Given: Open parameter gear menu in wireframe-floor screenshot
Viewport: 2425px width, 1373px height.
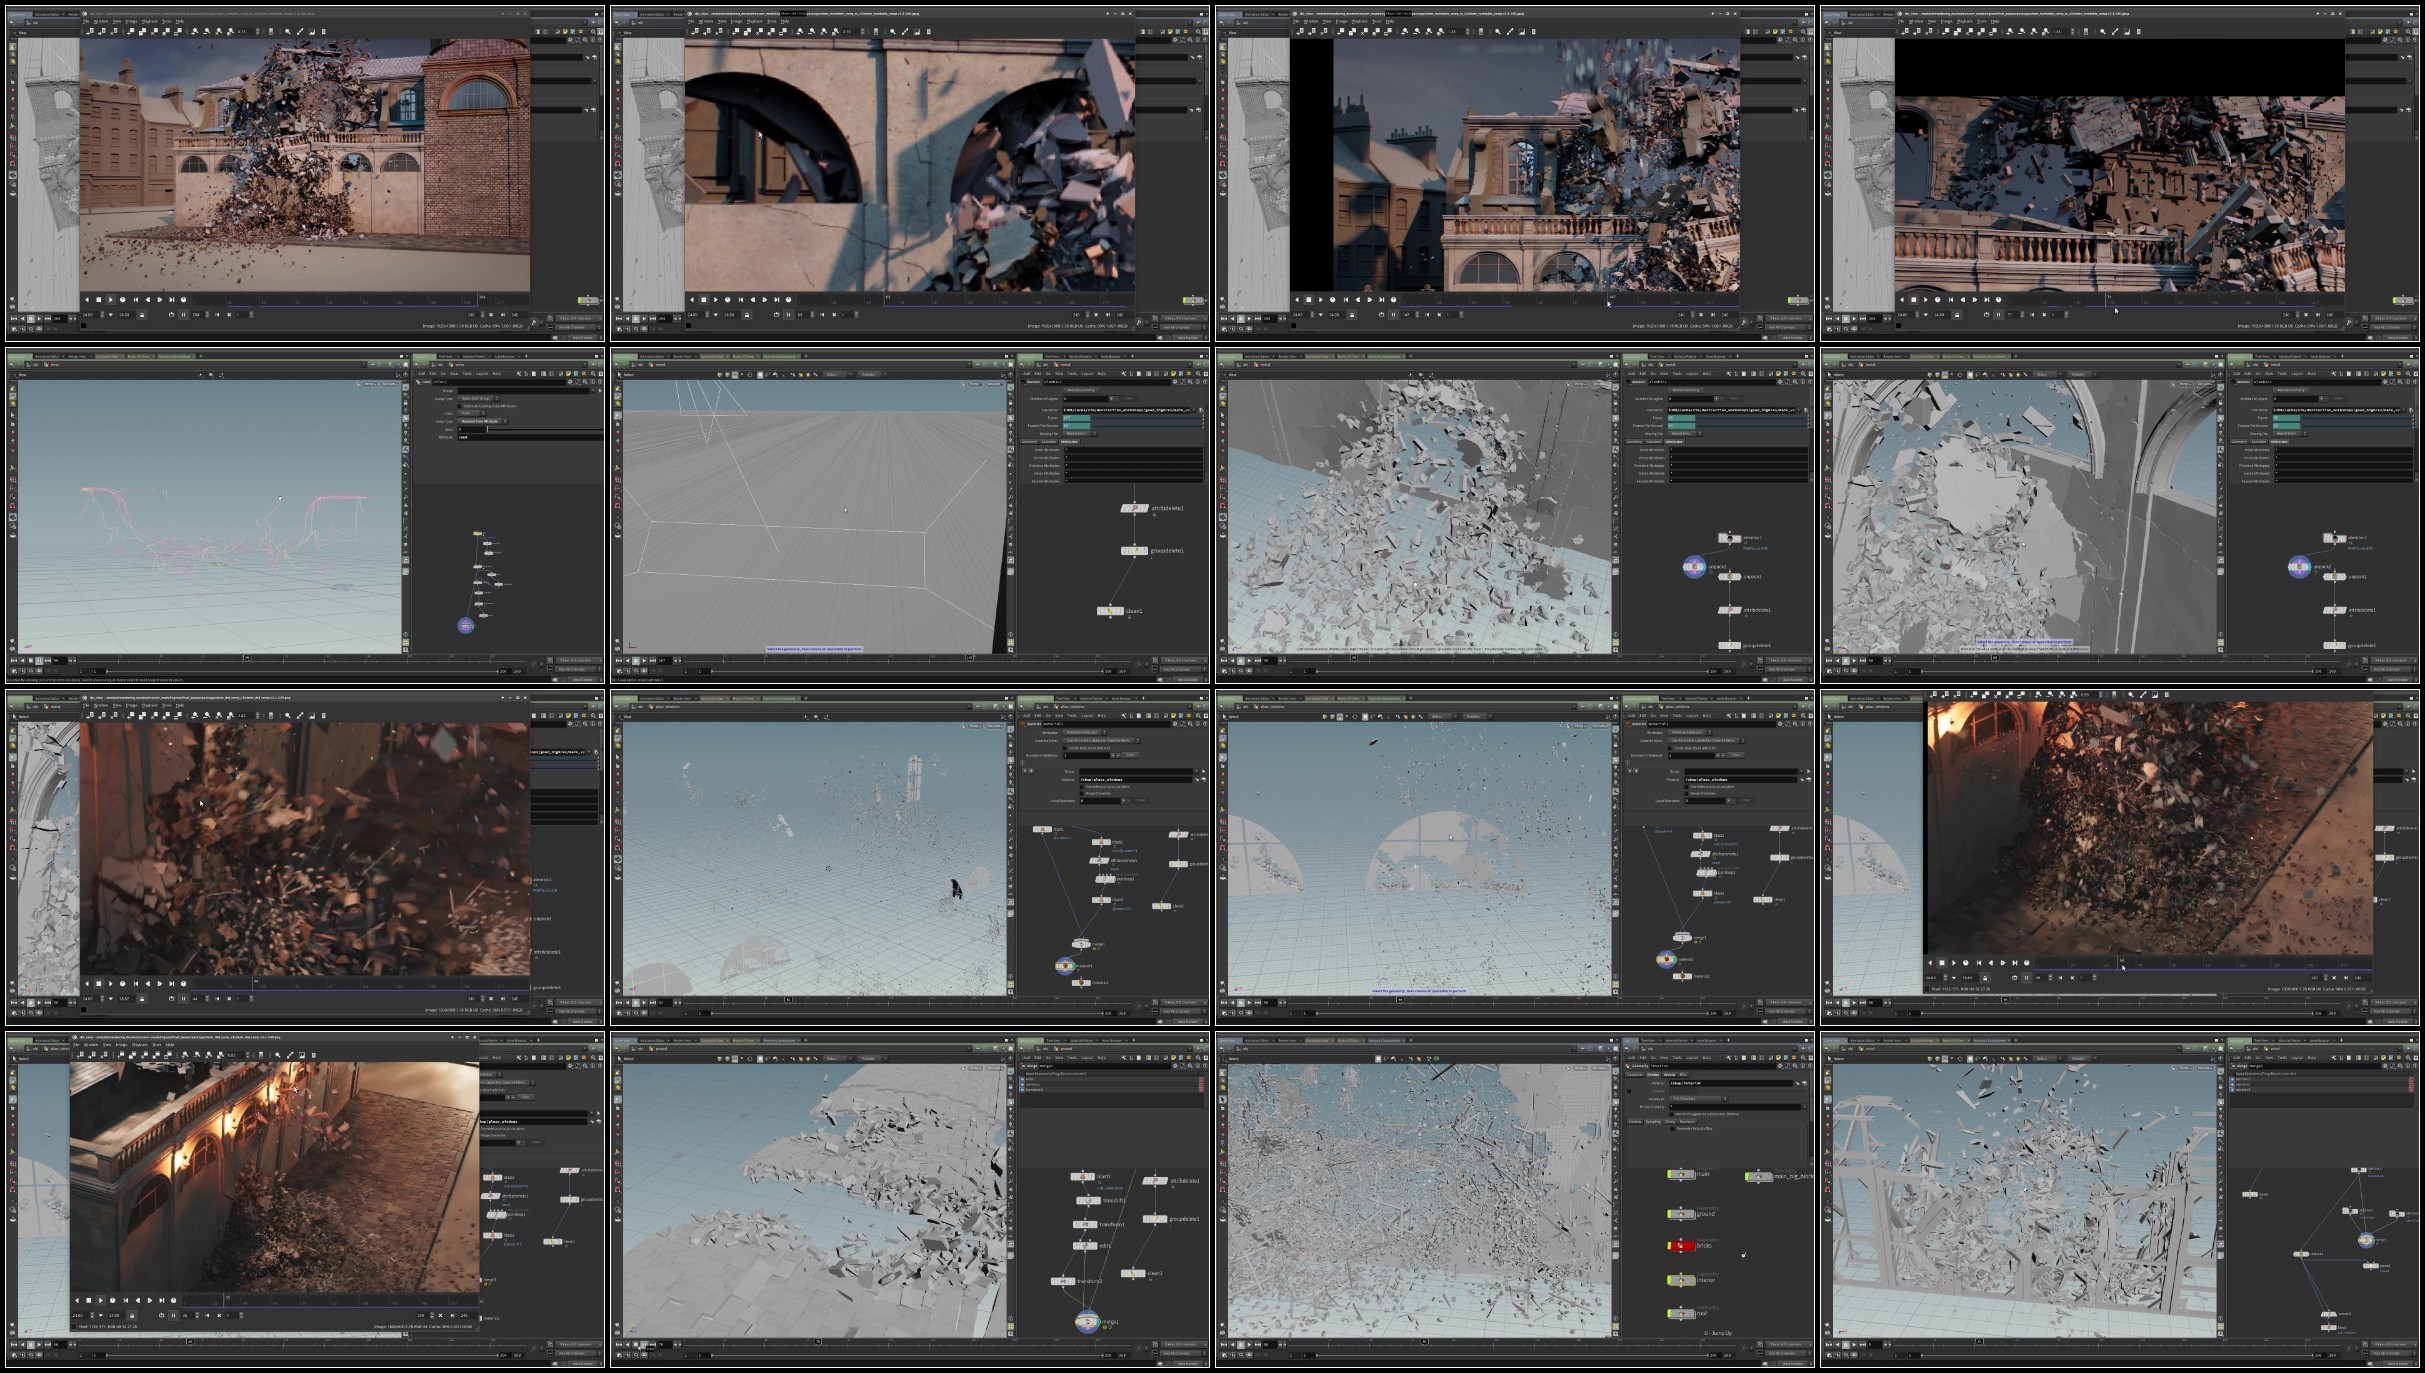Looking at the screenshot, I should 1175,382.
